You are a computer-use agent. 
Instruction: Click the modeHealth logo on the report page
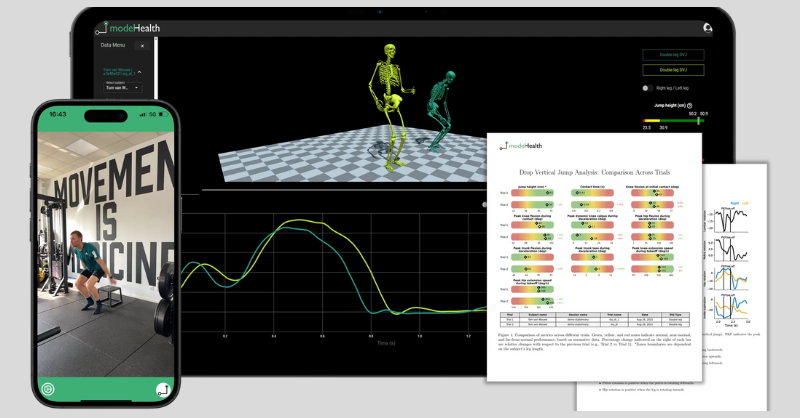pyautogui.click(x=520, y=146)
